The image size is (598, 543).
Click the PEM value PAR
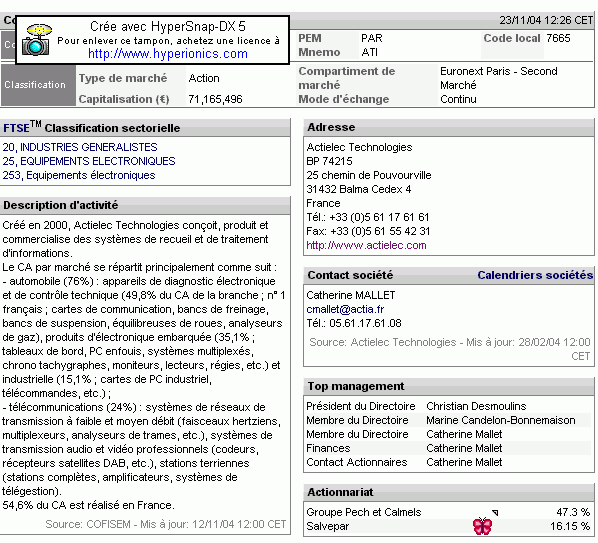[372, 38]
